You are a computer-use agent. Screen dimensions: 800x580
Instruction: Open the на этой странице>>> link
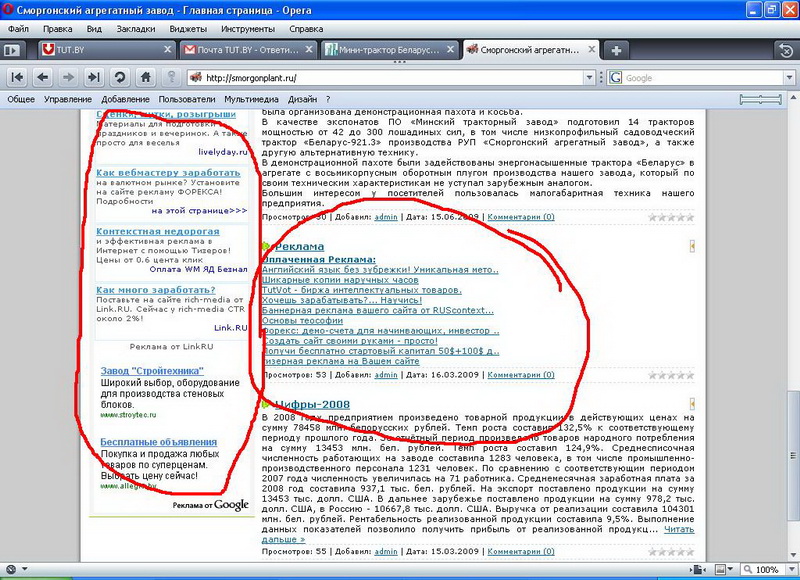[x=199, y=210]
